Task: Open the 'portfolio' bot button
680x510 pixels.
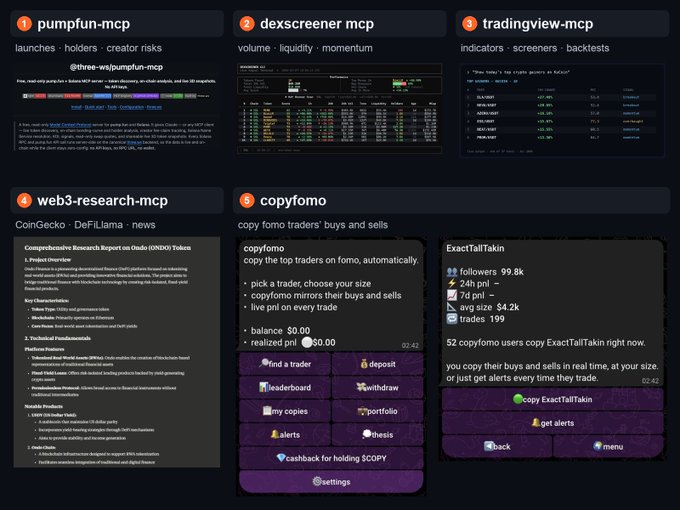Action: [378, 411]
